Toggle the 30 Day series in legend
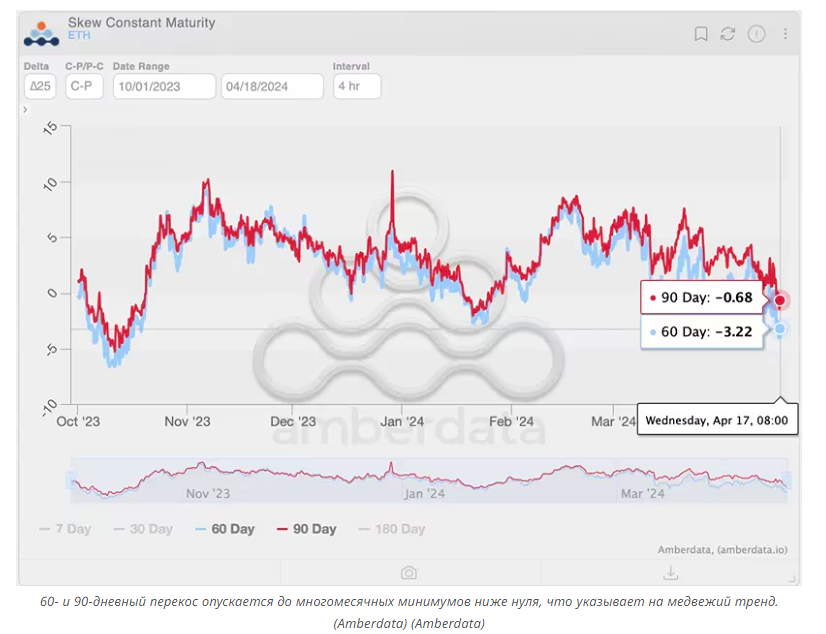 (x=143, y=529)
